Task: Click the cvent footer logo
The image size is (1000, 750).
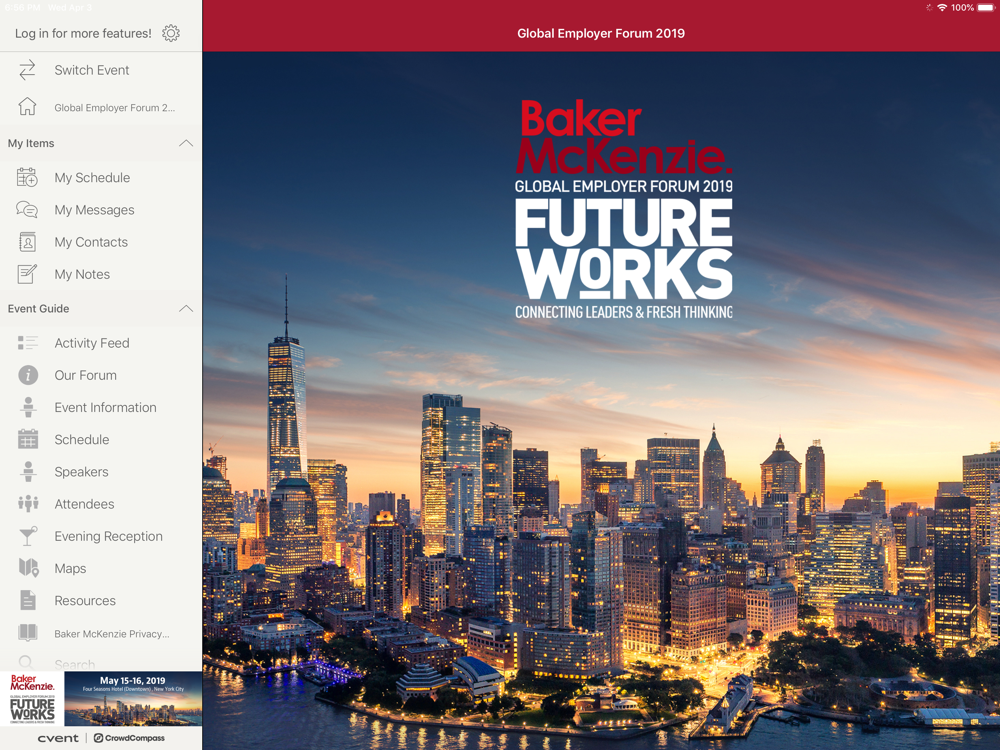Action: (58, 738)
